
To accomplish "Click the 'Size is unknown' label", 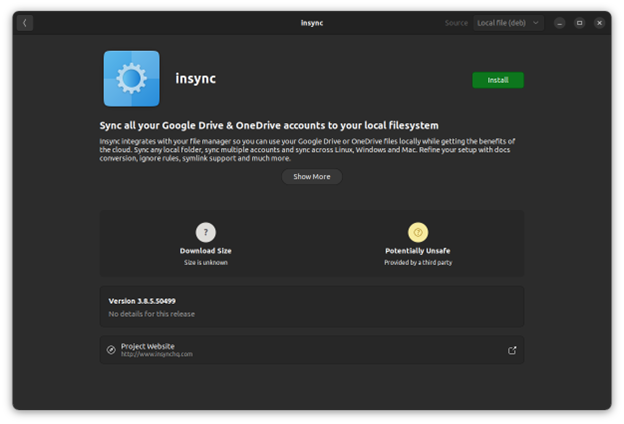I will point(206,262).
